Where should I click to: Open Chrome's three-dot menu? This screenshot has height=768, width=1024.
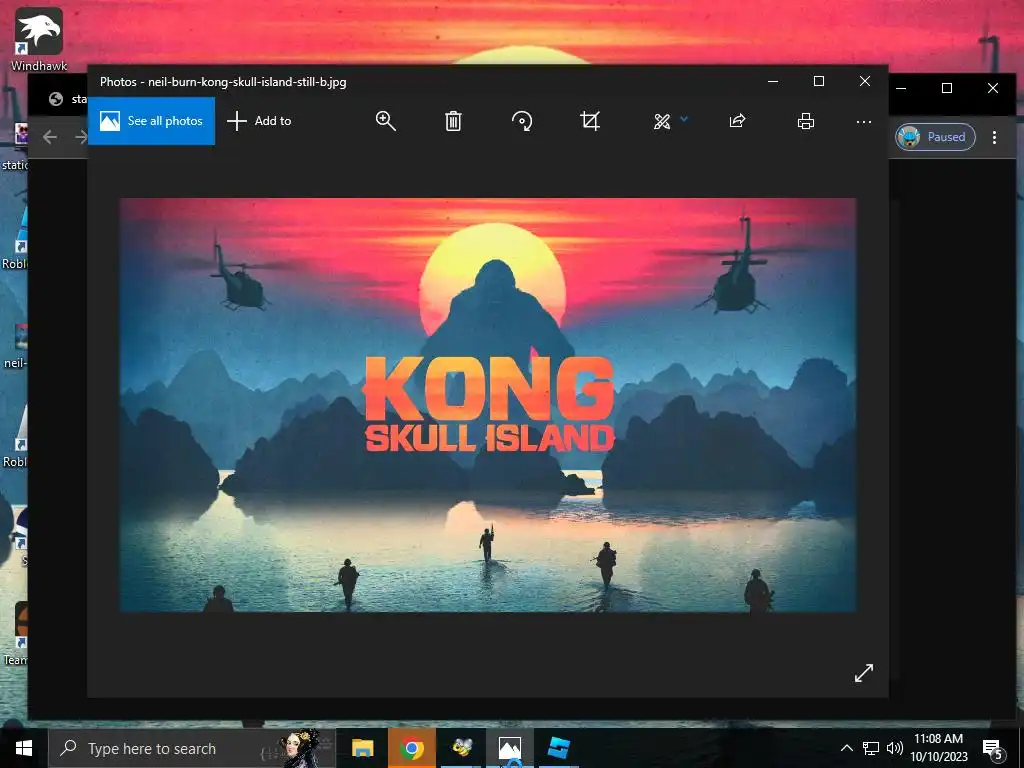pyautogui.click(x=994, y=137)
